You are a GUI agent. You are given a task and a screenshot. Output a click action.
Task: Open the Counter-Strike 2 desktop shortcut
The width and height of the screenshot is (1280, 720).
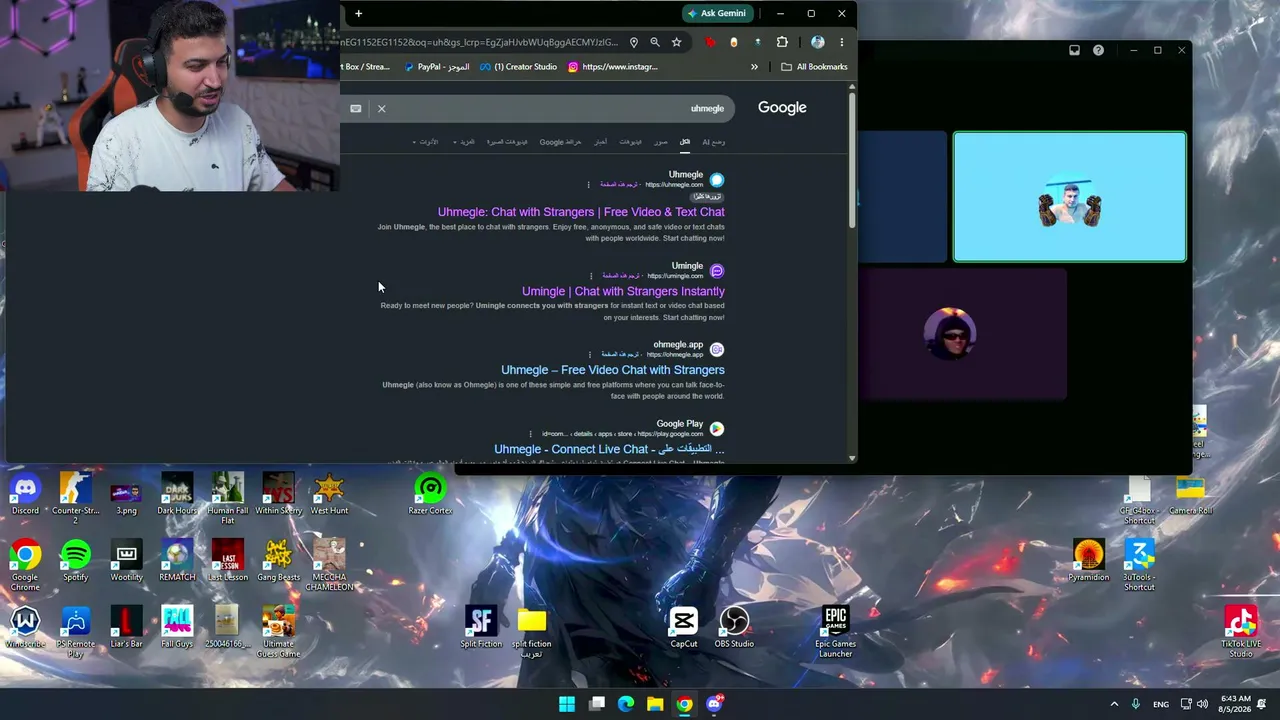[76, 498]
